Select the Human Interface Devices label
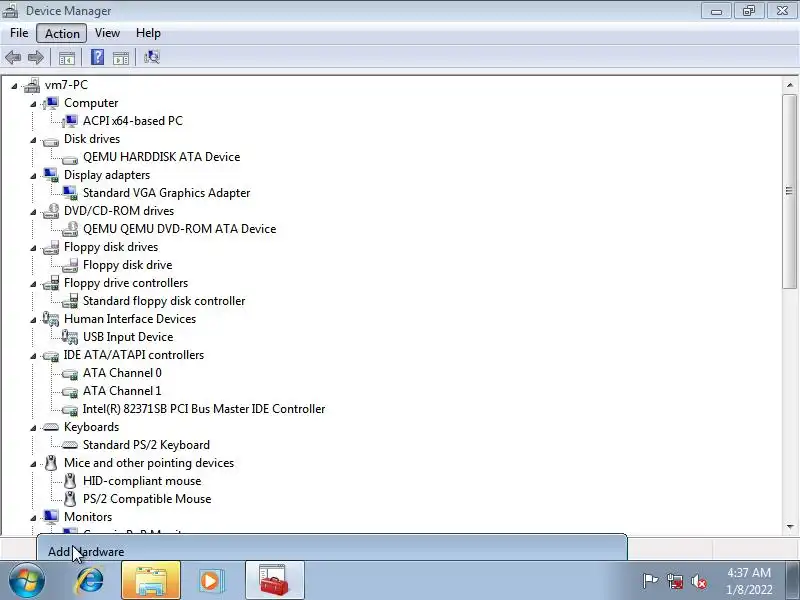The image size is (800, 600). tap(130, 319)
